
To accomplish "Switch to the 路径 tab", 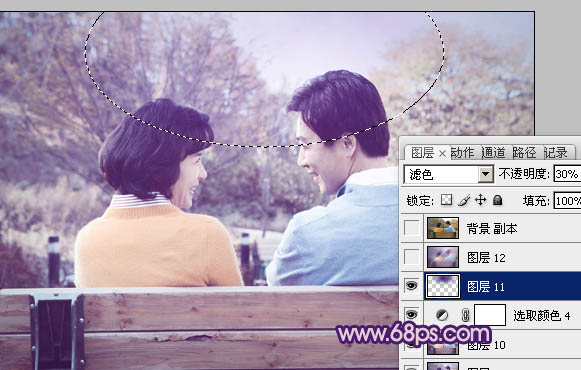I will 525,153.
